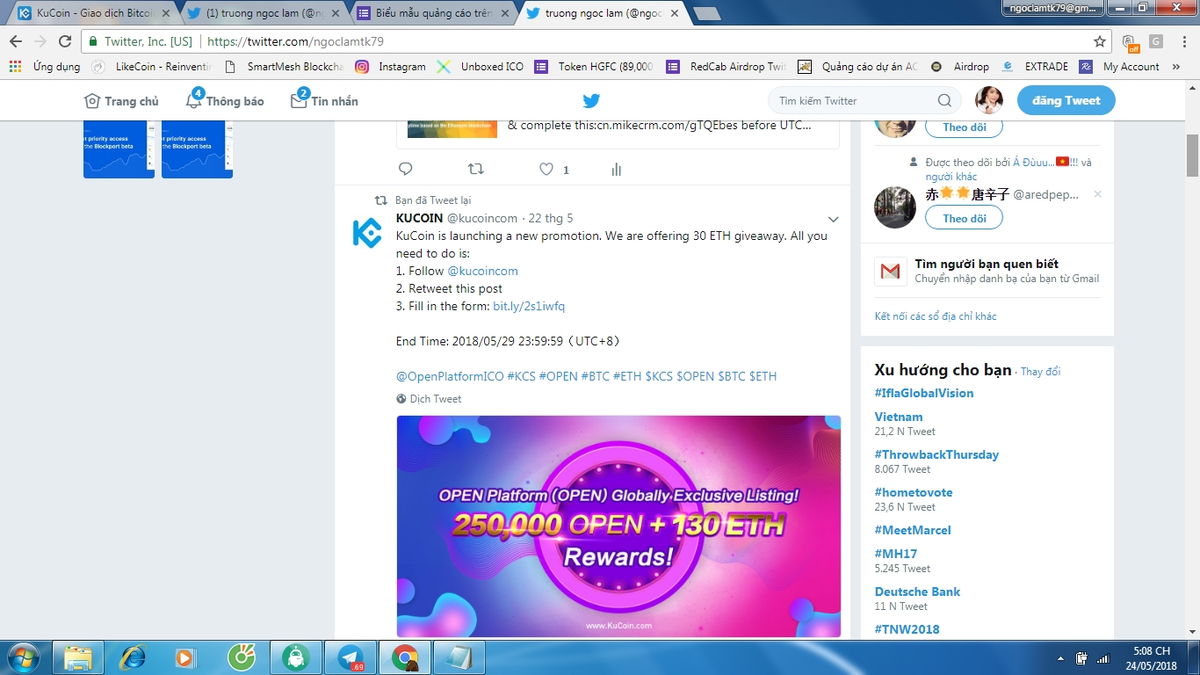Screen dimensions: 1200x675
Task: Open Instagram bookmark
Action: point(390,67)
